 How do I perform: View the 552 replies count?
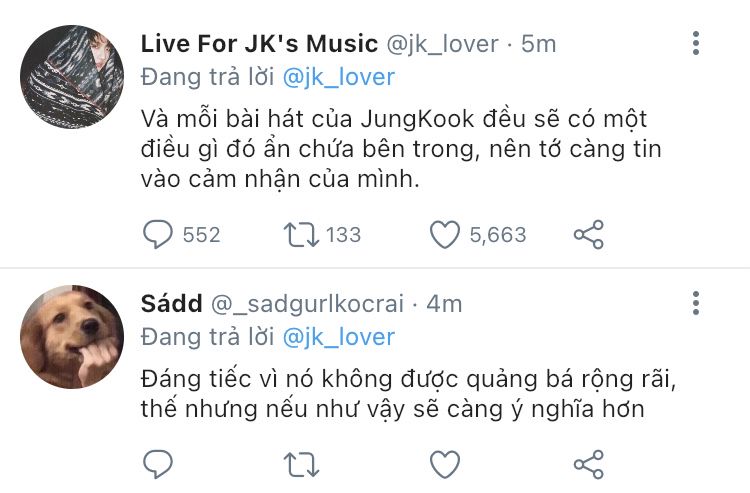[x=201, y=235]
